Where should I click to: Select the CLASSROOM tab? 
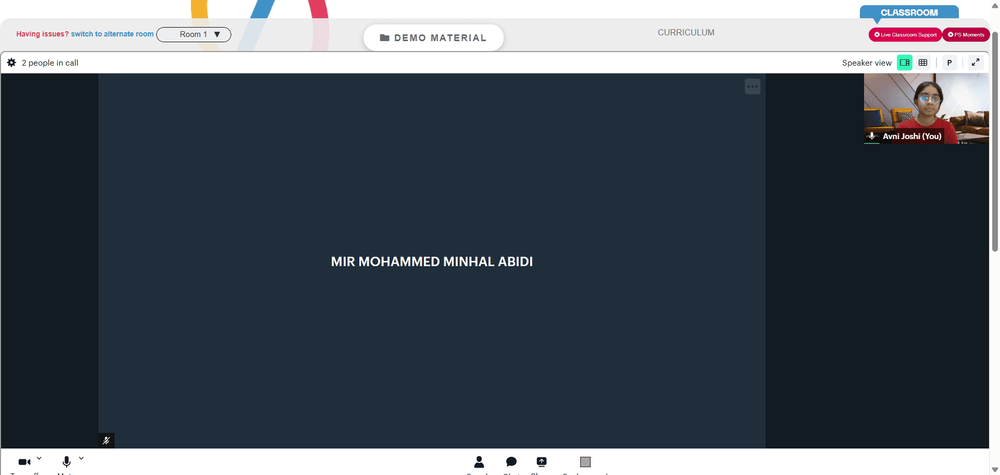click(909, 12)
